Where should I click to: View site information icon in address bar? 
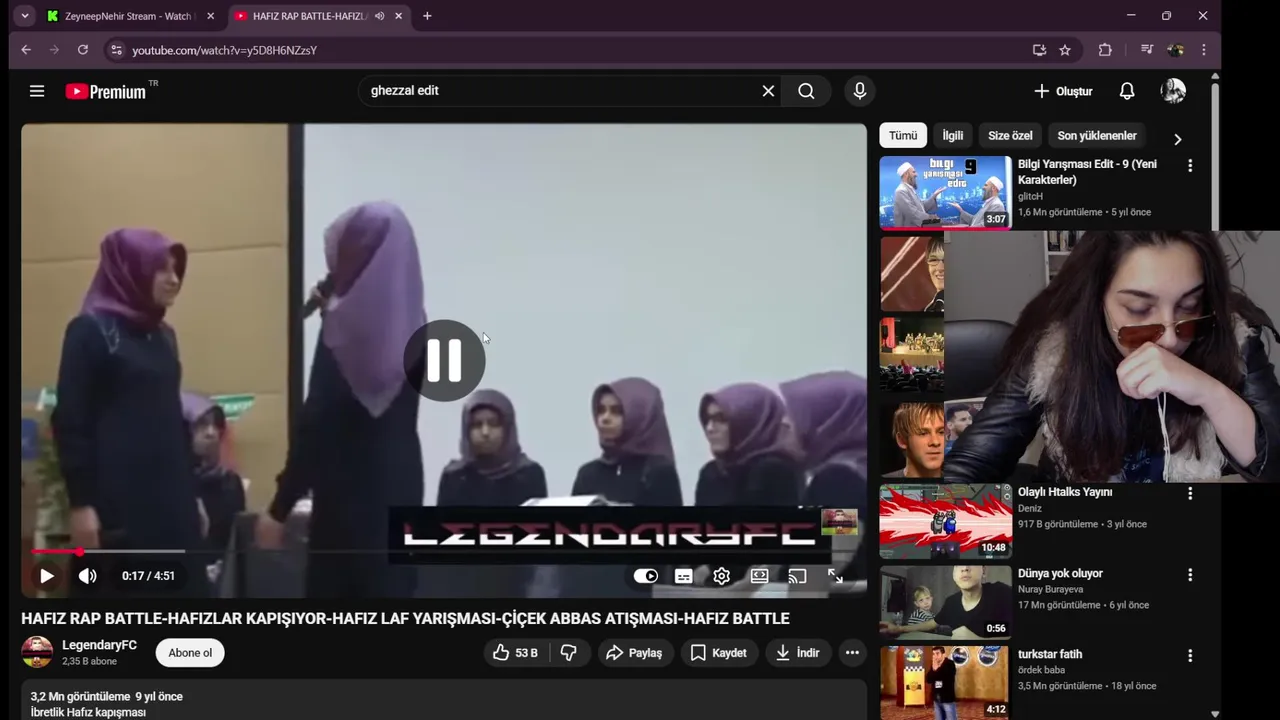116,50
